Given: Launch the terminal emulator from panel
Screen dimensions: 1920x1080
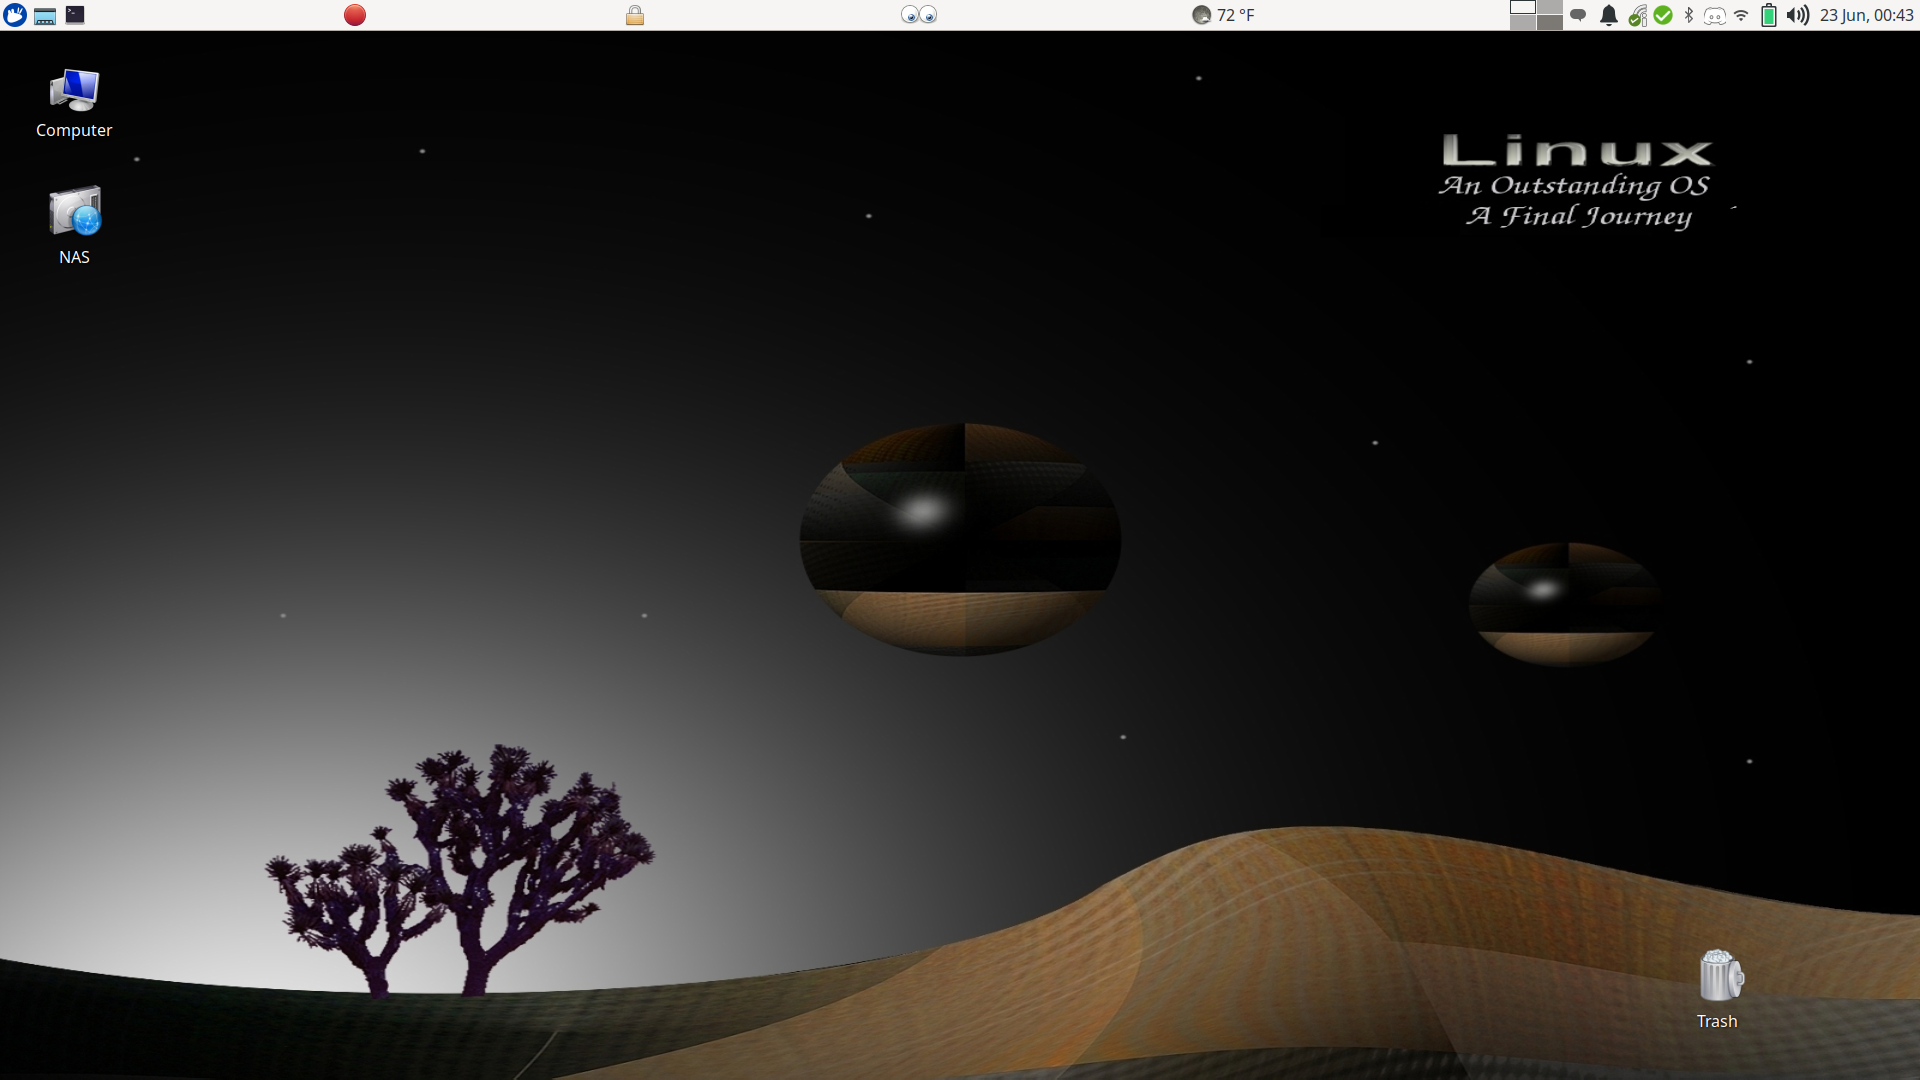Looking at the screenshot, I should [75, 14].
